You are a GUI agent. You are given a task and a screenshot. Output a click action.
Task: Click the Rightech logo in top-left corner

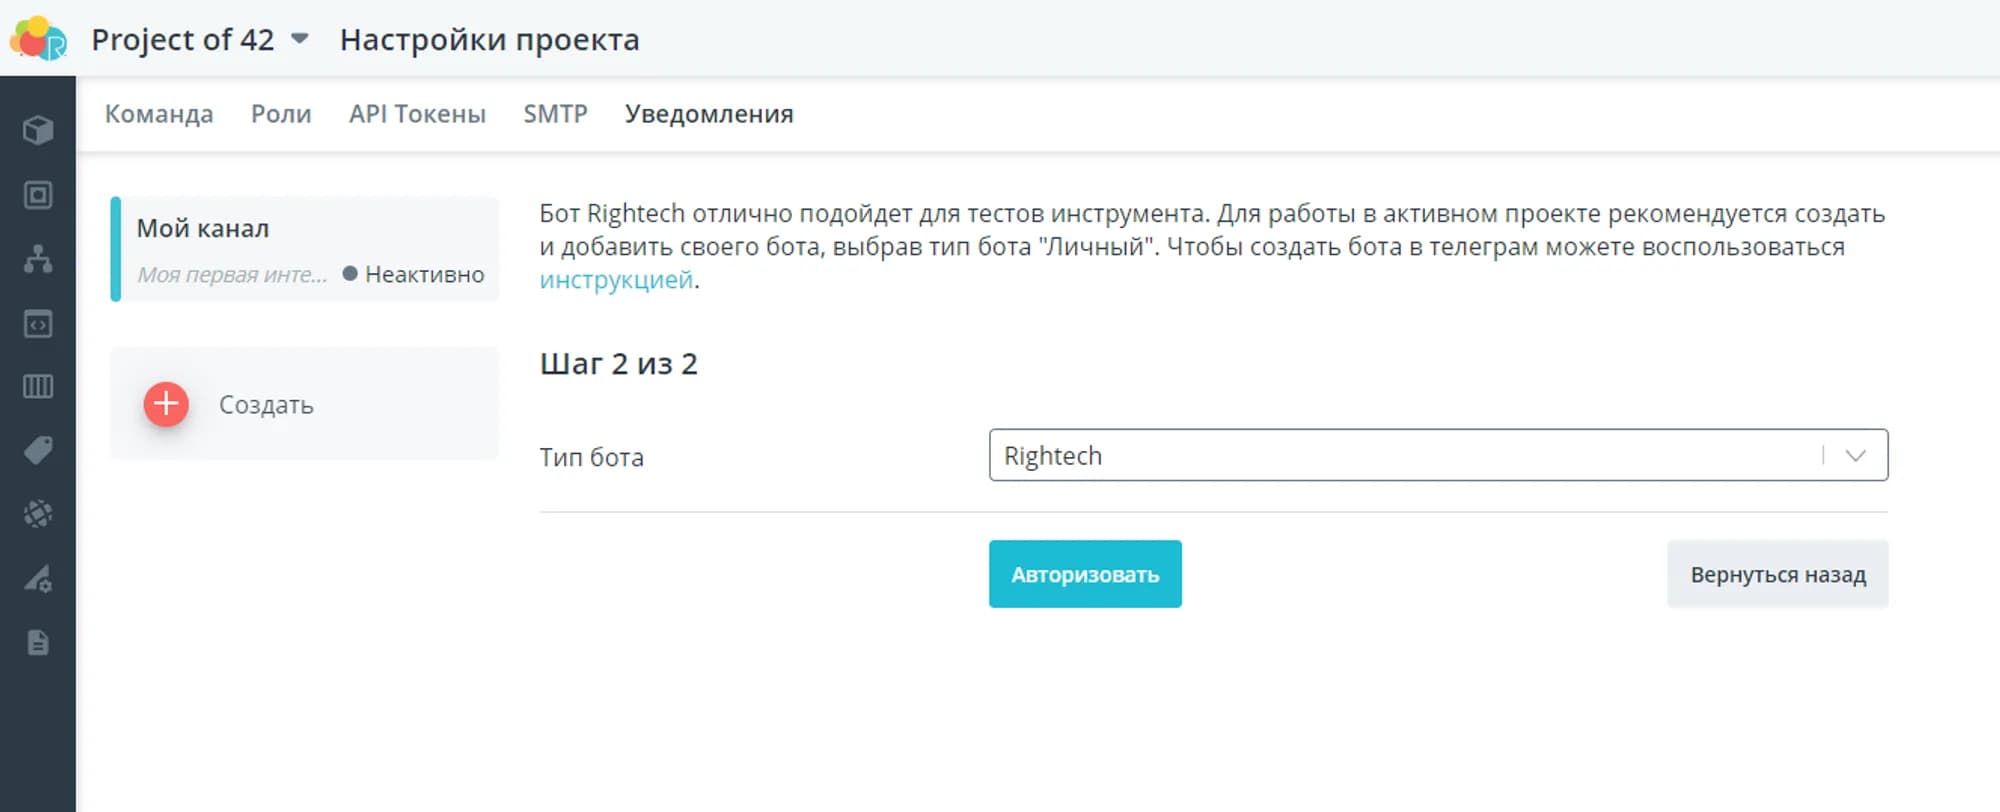point(38,39)
